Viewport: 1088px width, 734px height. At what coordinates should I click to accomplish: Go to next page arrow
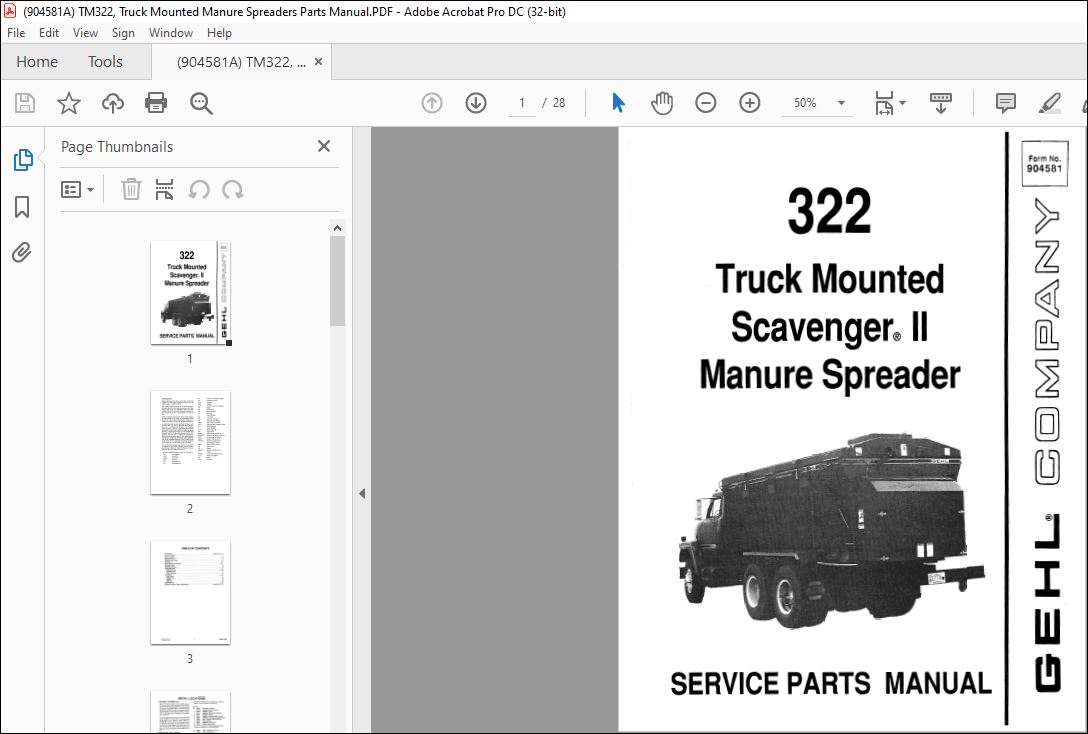pos(476,103)
